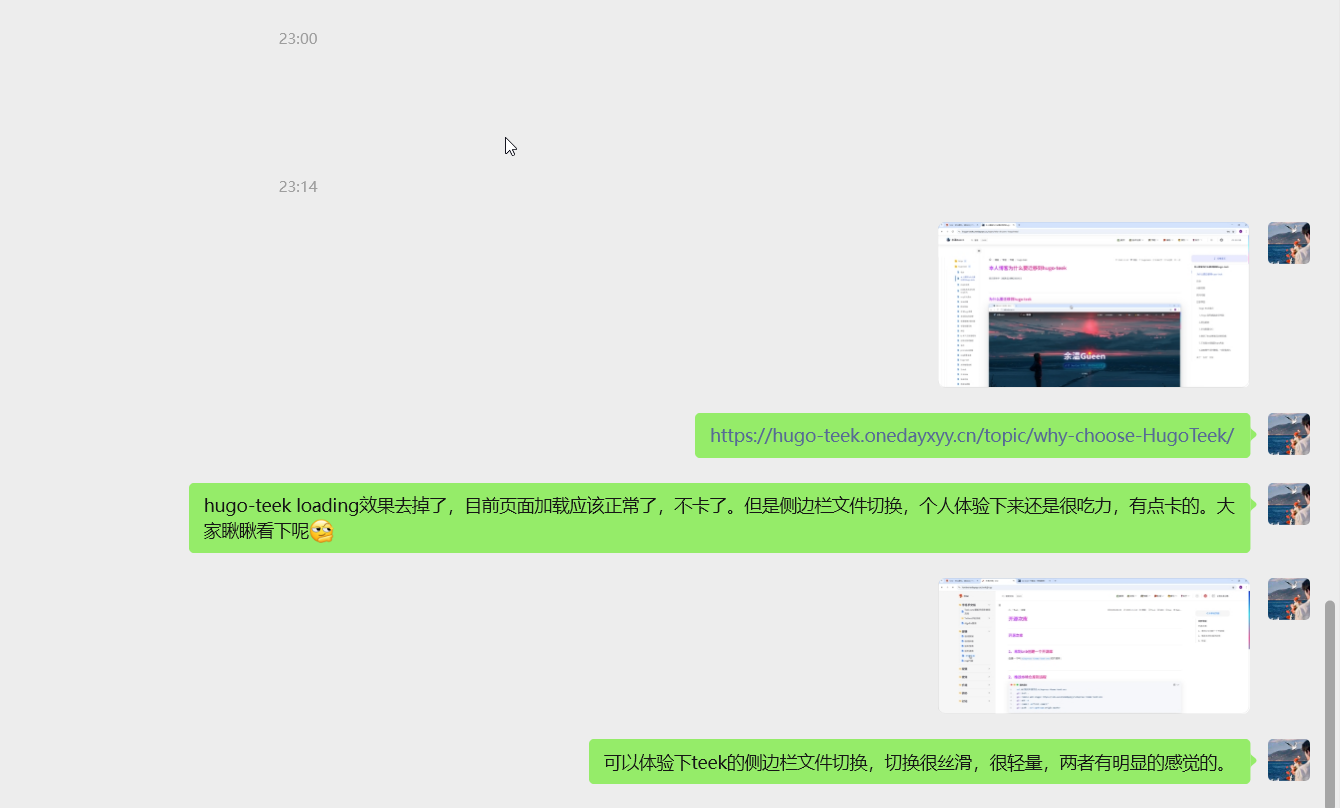Open the first screenshot thumbnail with the sunset banner
Screen dimensions: 1340x808
click(x=1093, y=304)
